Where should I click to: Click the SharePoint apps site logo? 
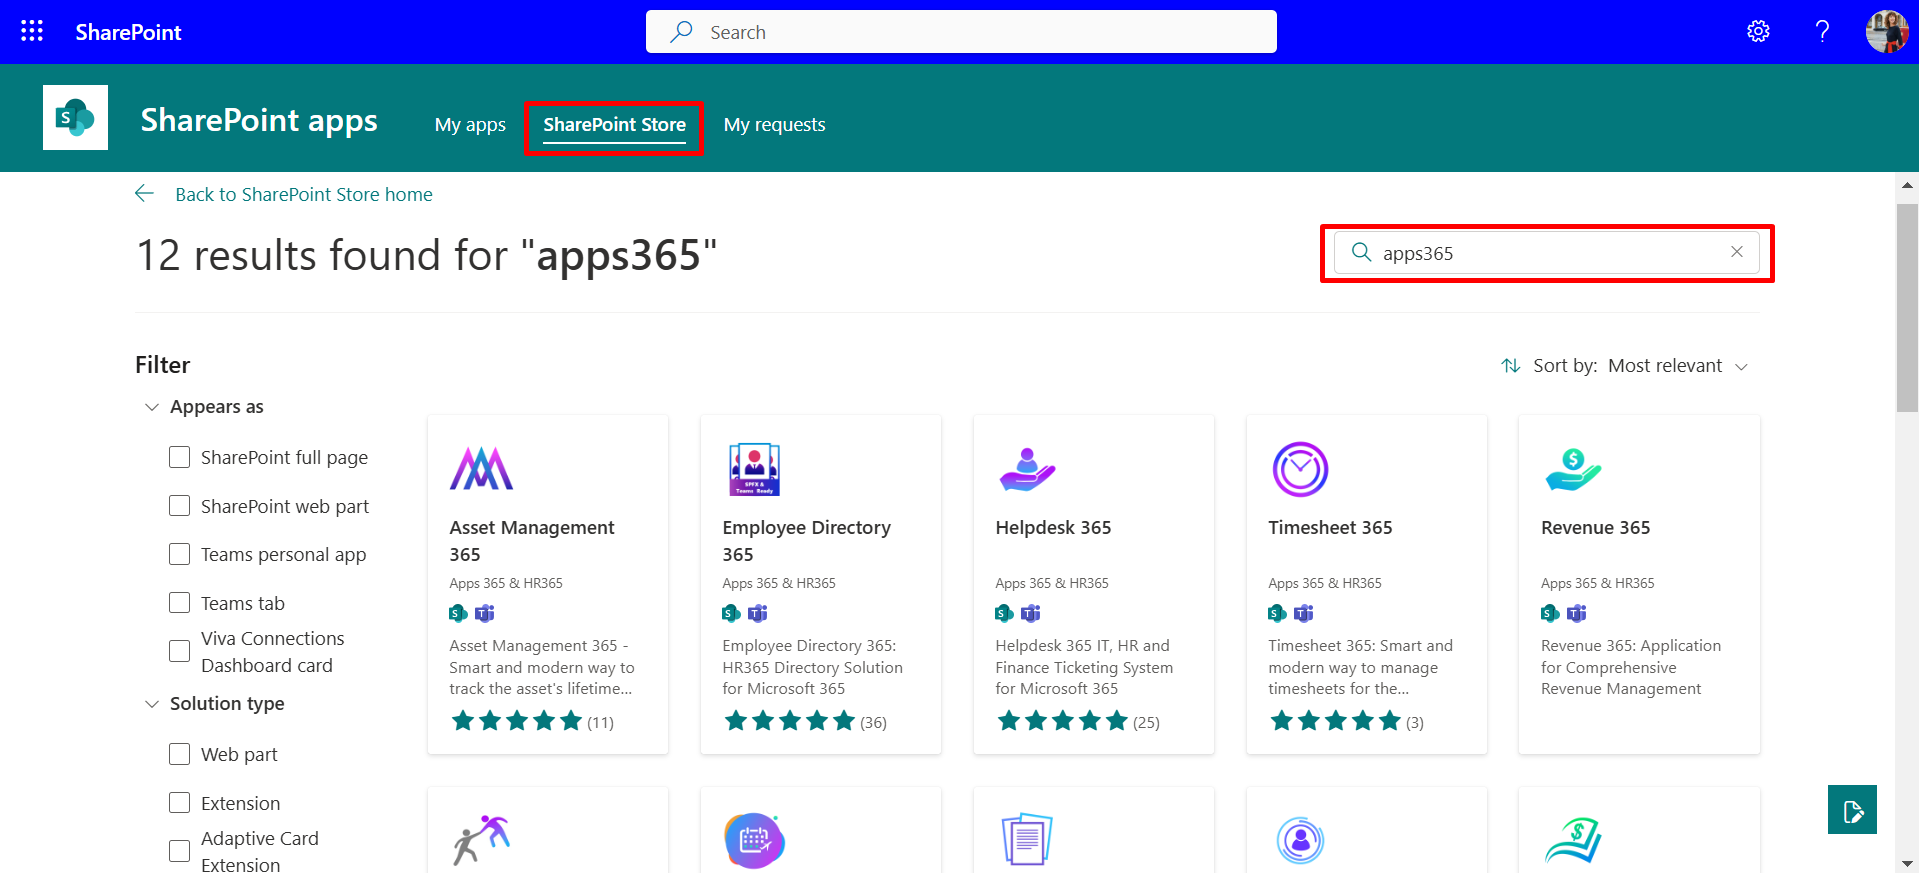point(75,117)
